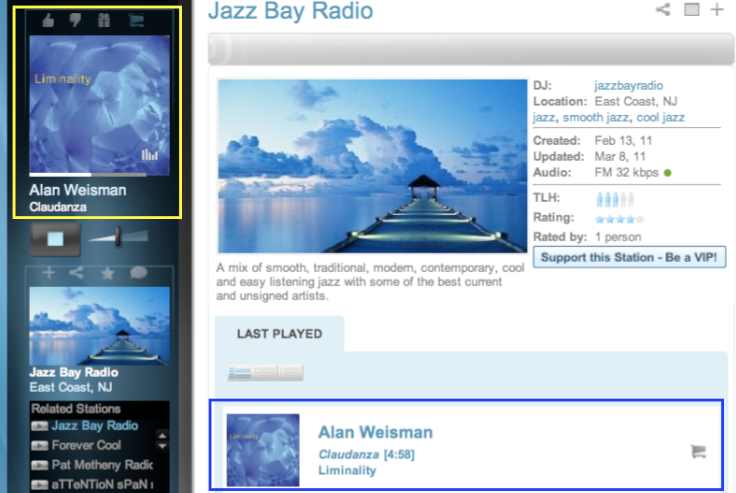Image resolution: width=736 pixels, height=493 pixels.
Task: Buy Liminality via cart icon in list
Action: click(x=698, y=452)
